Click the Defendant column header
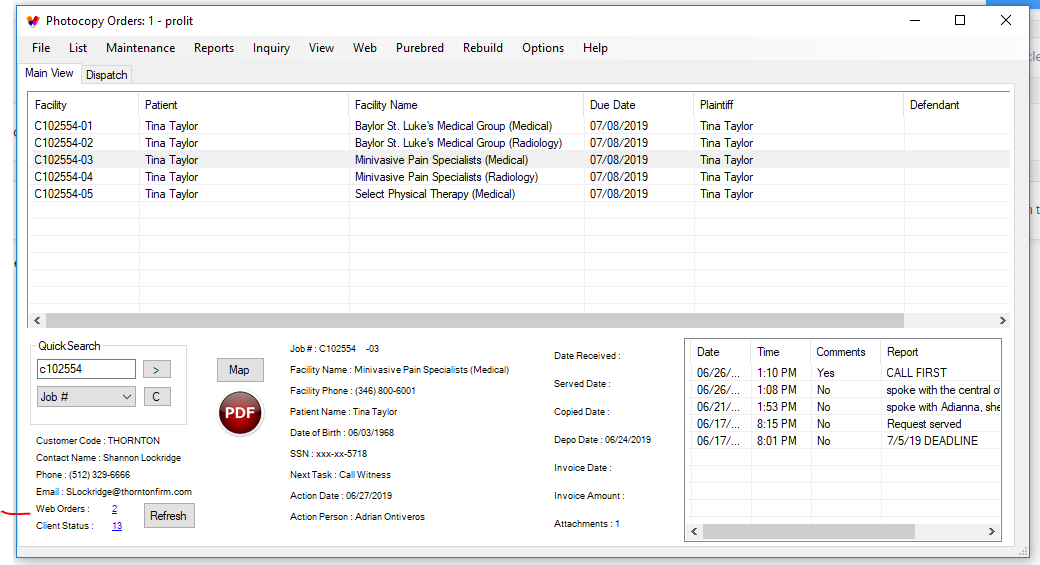Screen dimensions: 1040x565 coord(956,105)
